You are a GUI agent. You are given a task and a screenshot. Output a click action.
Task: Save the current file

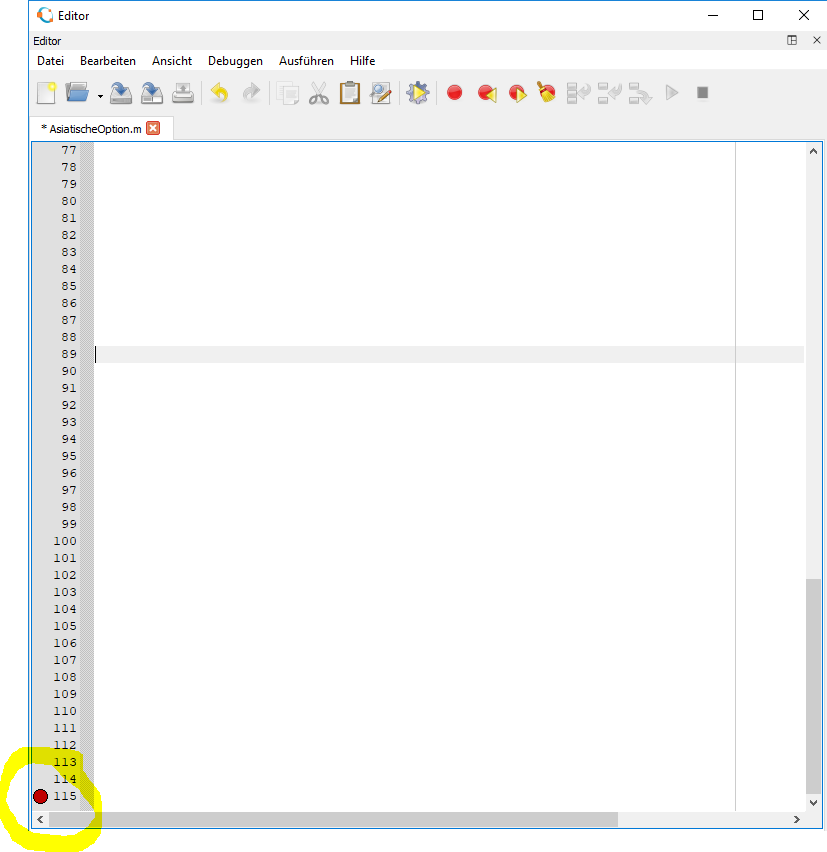point(121,93)
